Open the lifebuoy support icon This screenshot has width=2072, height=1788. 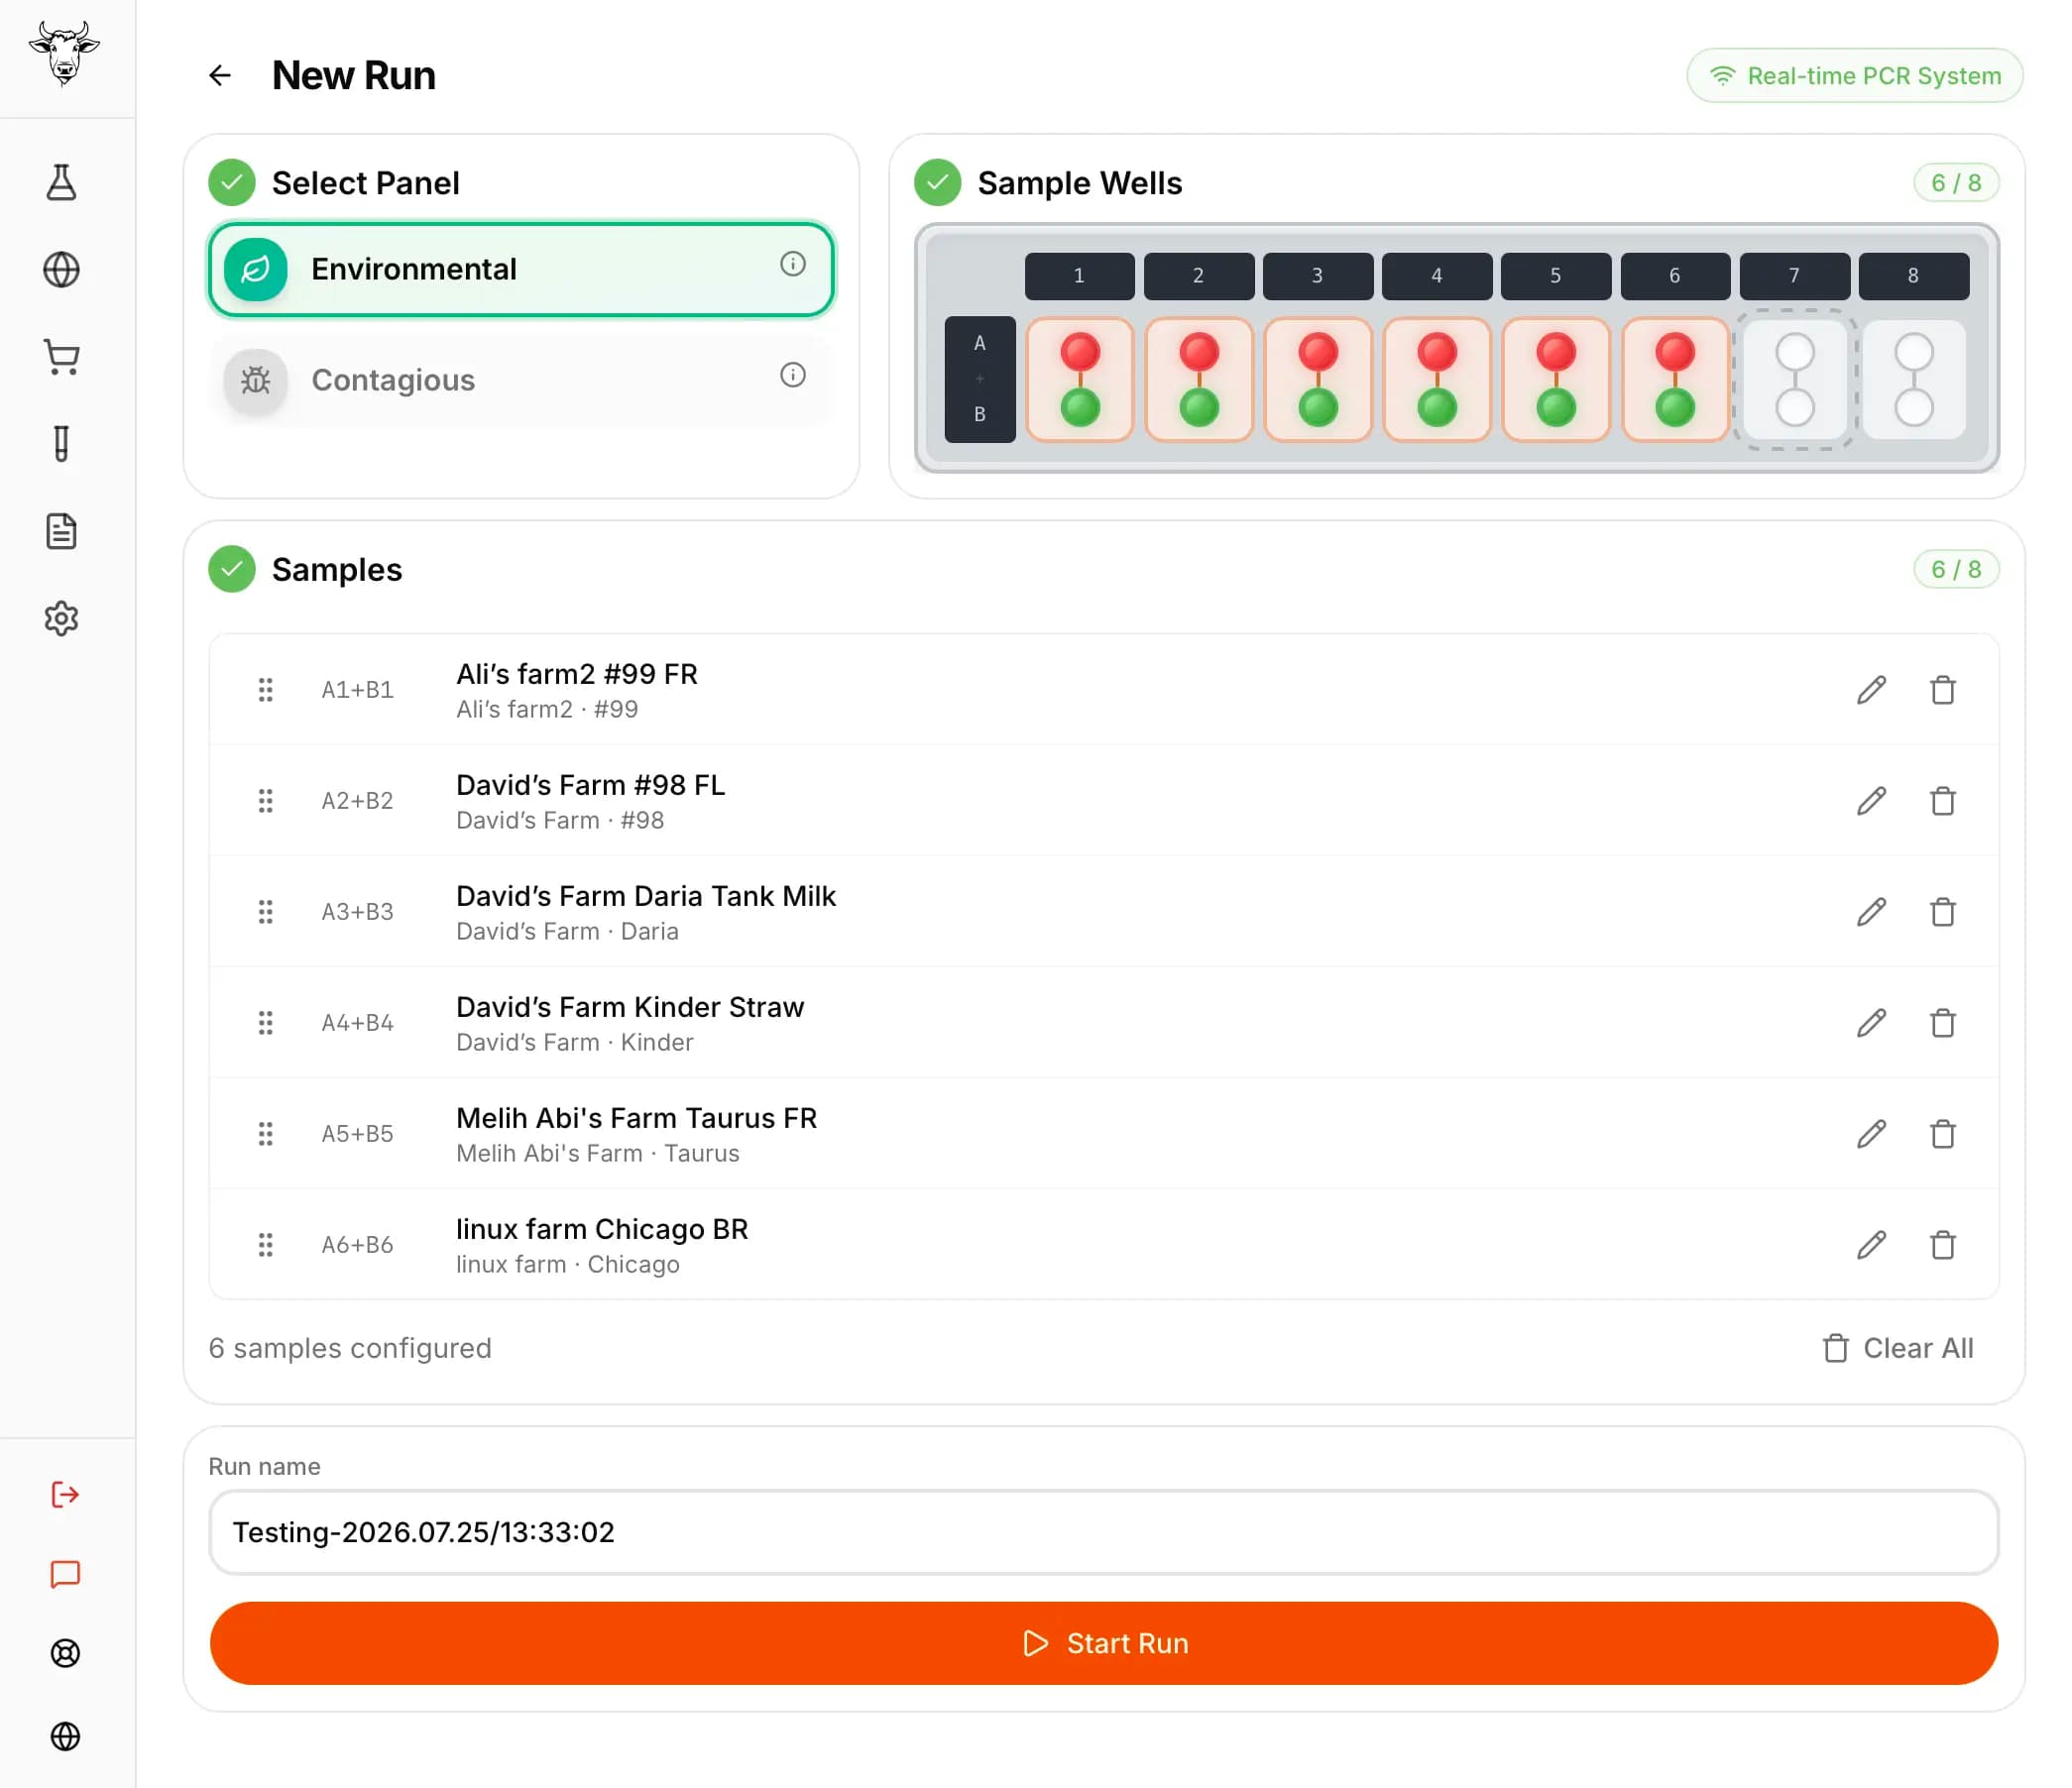tap(65, 1653)
